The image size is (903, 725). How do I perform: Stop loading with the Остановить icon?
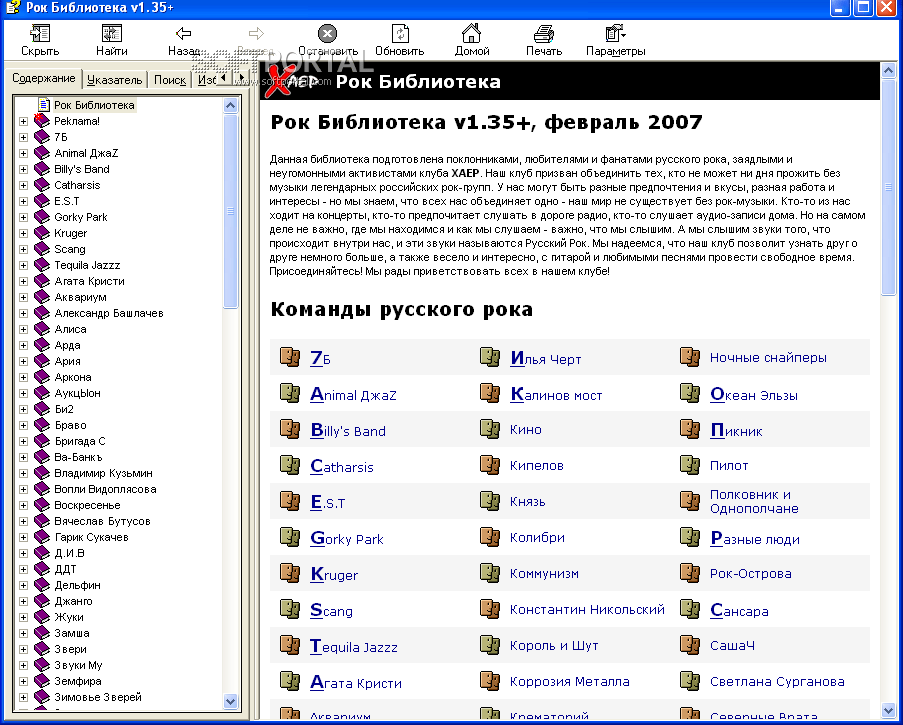328,33
